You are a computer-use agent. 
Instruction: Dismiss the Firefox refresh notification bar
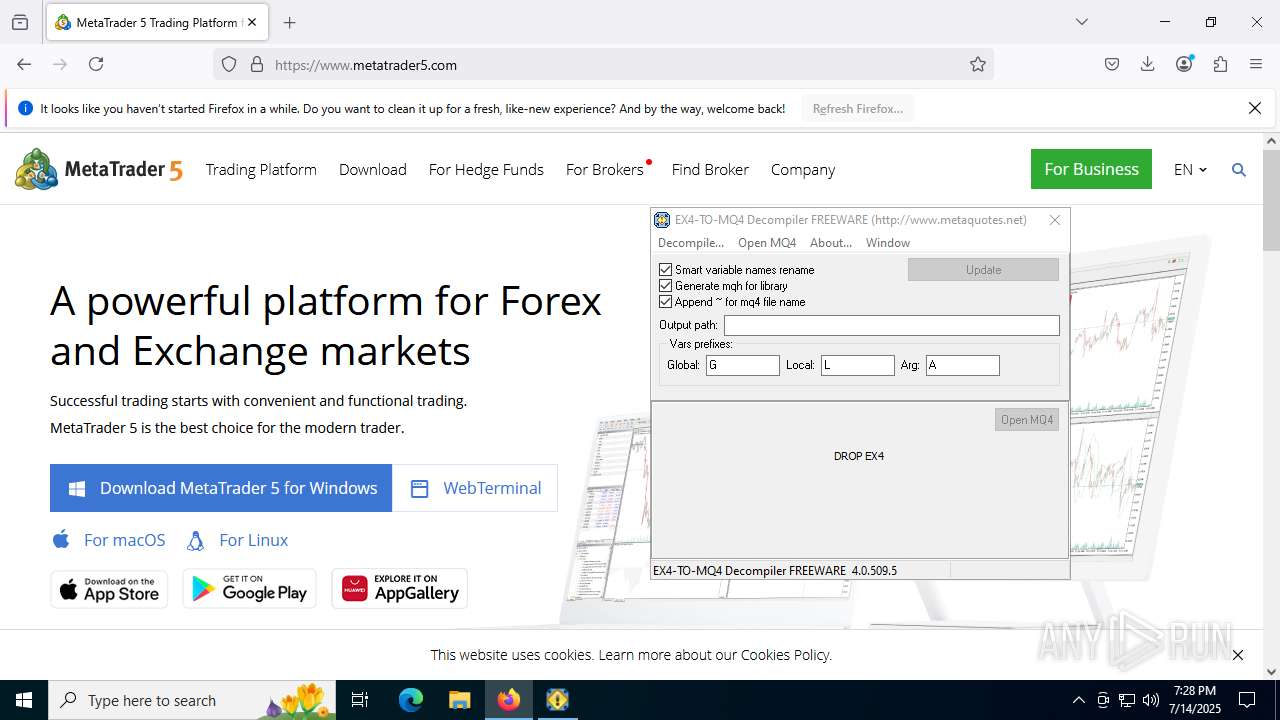tap(1255, 108)
